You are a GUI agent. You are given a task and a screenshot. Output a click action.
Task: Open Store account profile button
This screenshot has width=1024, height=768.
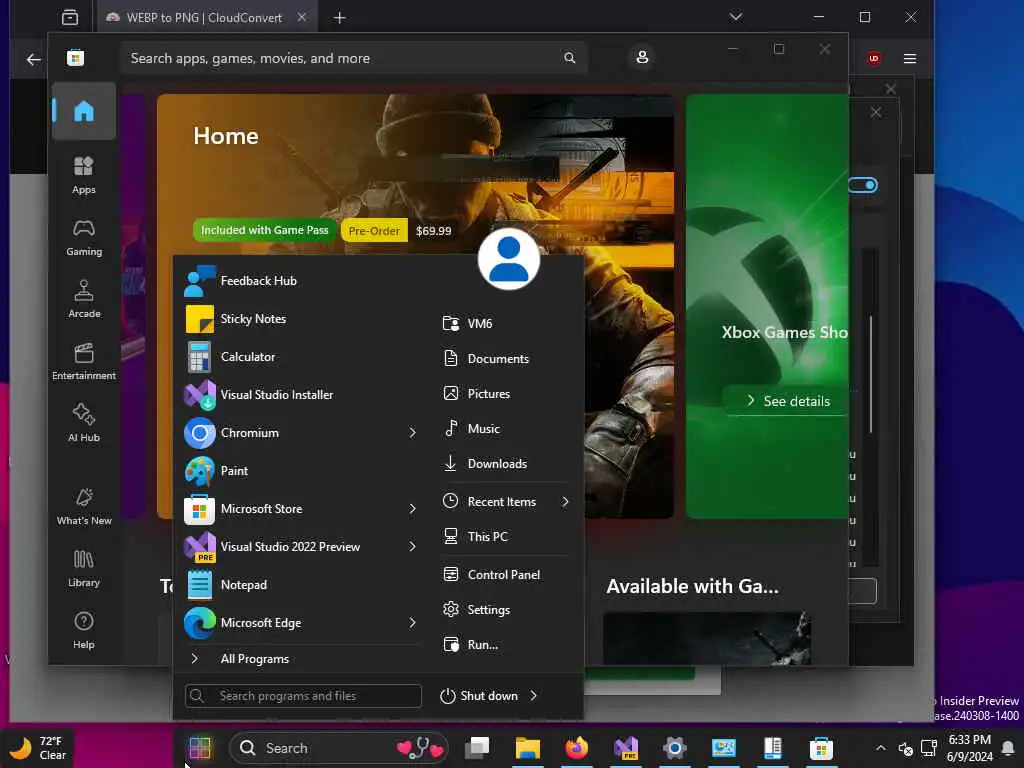[x=643, y=57]
